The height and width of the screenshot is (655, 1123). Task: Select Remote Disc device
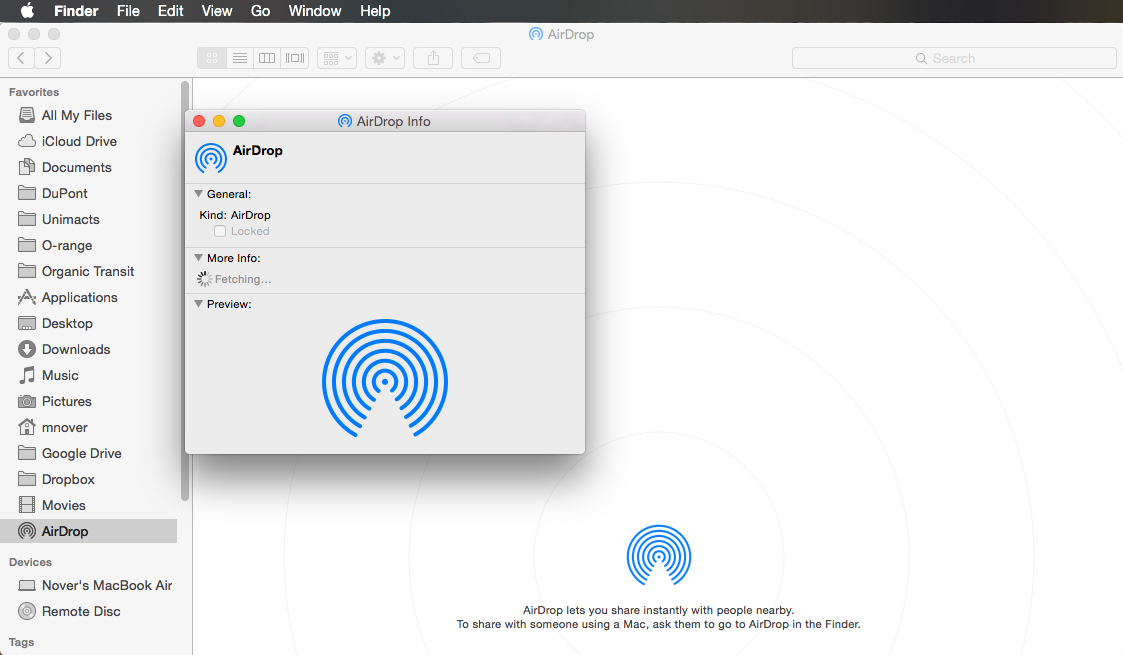pyautogui.click(x=89, y=611)
